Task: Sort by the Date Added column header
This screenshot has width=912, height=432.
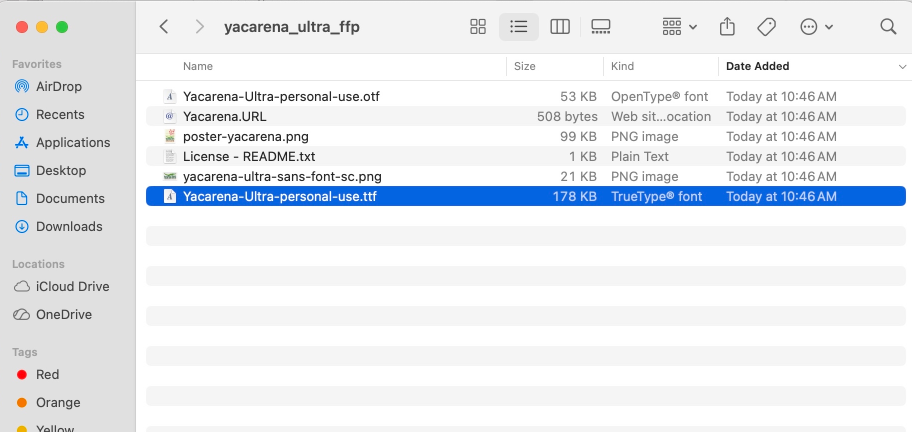Action: tap(757, 66)
